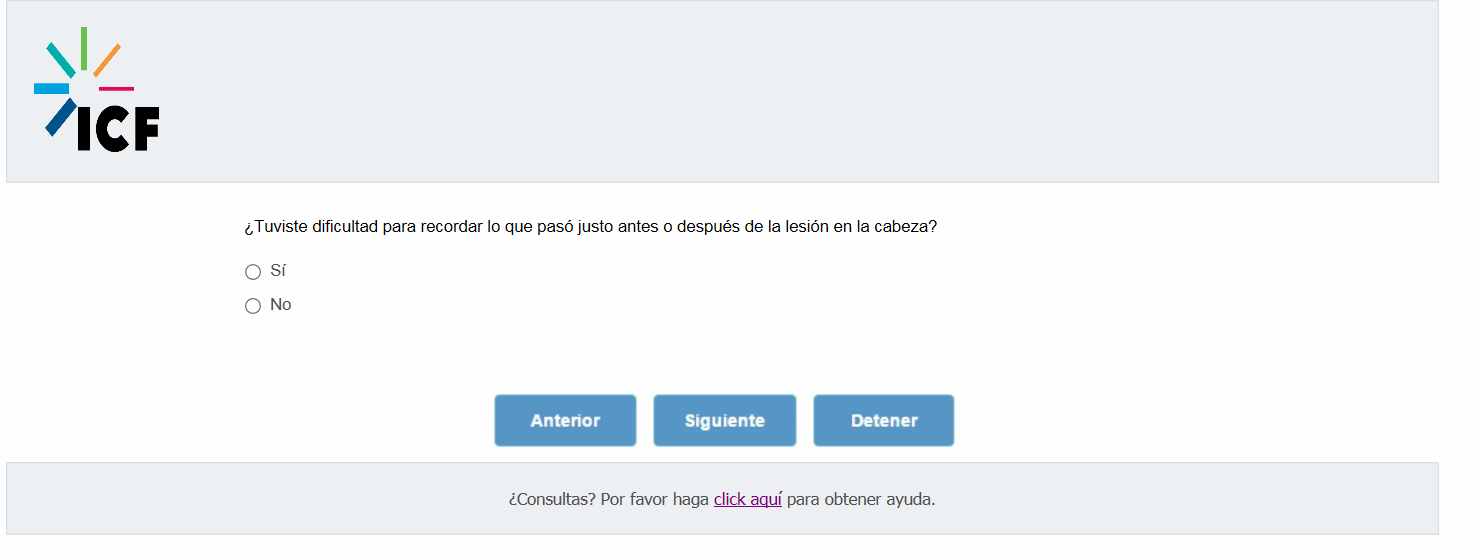Stop the survey with the Detener button
This screenshot has height=558, width=1475.
(x=884, y=420)
